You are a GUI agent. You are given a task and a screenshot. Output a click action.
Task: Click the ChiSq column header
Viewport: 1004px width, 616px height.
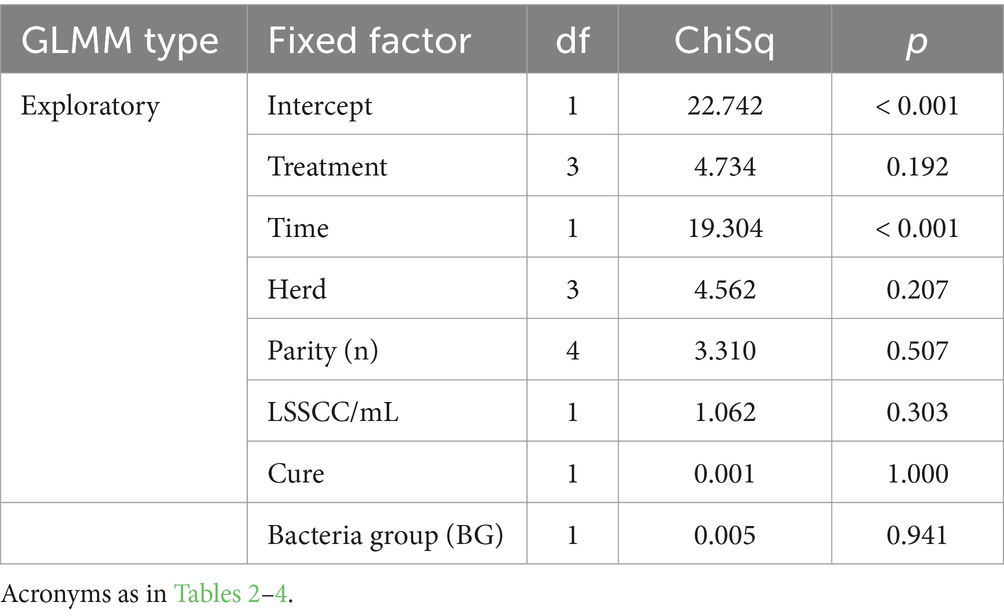pos(724,41)
